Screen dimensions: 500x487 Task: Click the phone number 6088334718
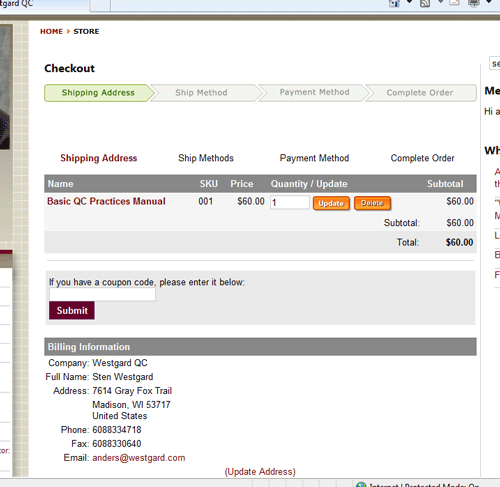(x=117, y=430)
